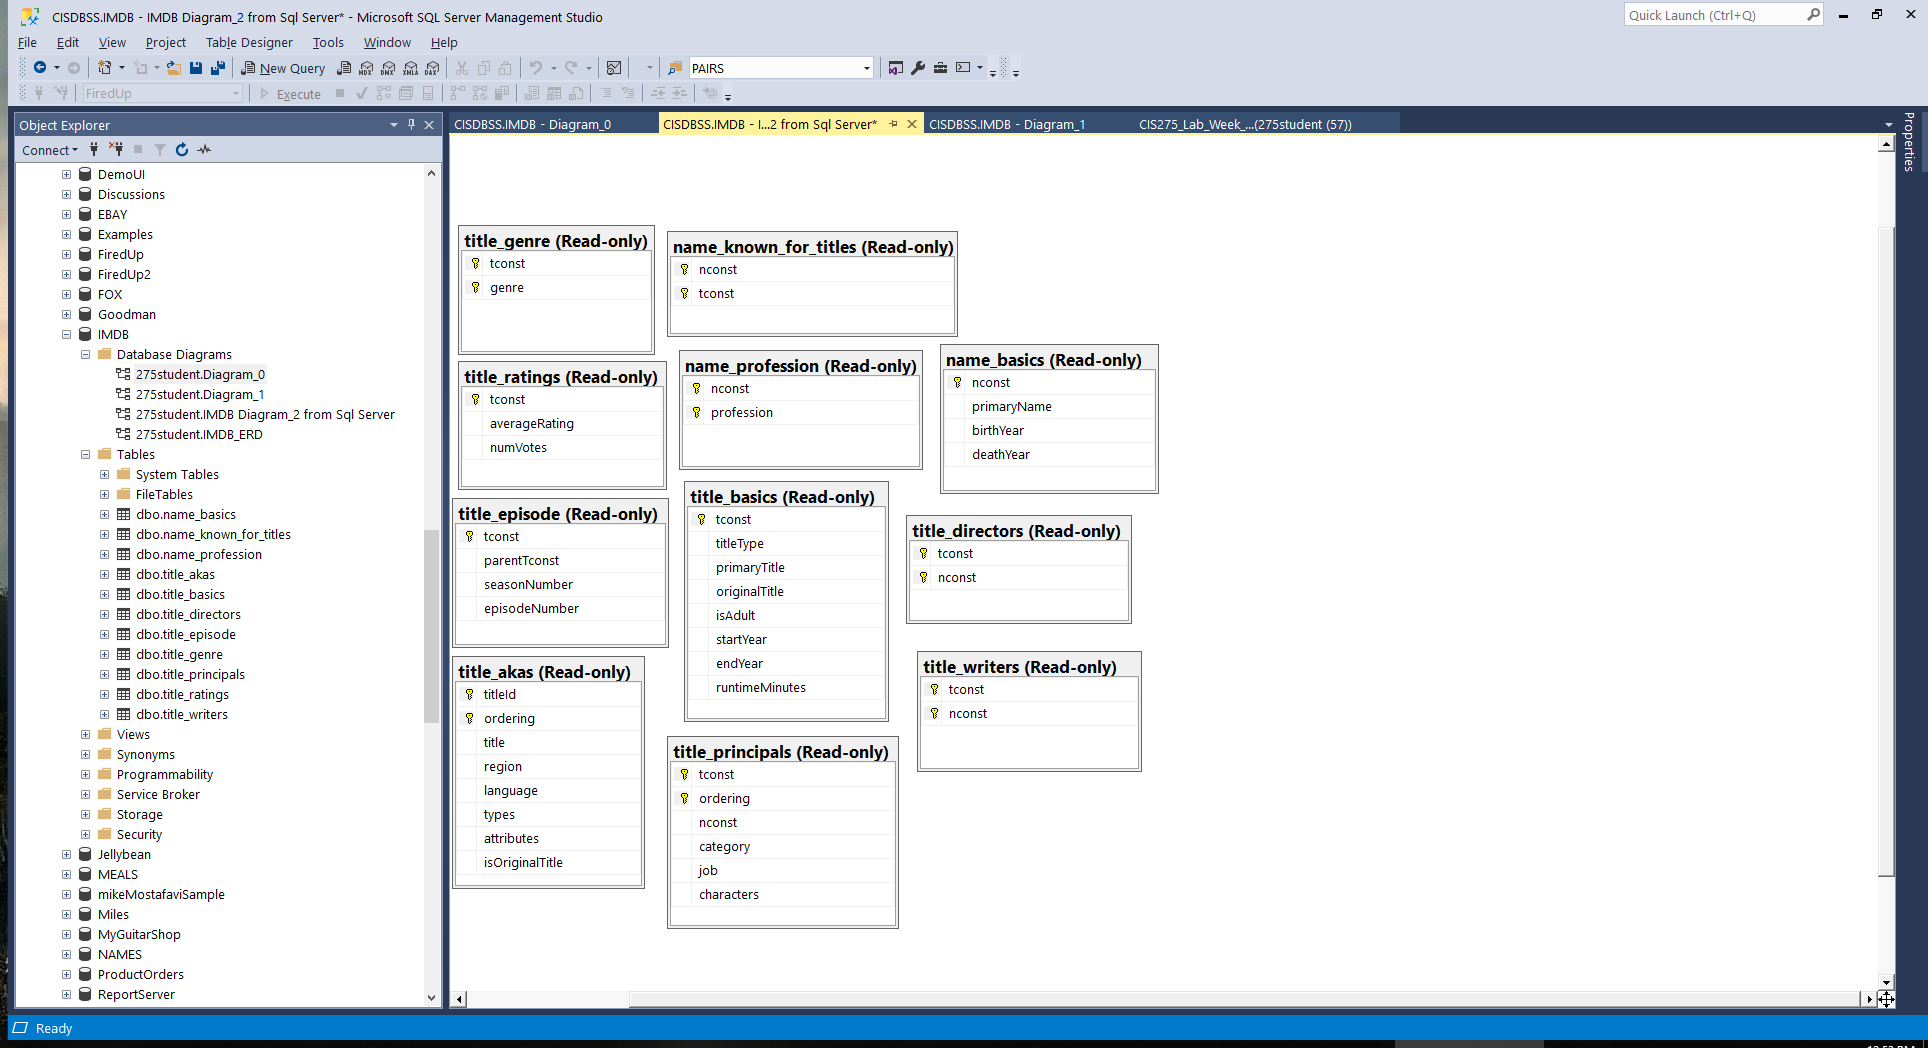Click the Command Window toolbar icon

(963, 68)
